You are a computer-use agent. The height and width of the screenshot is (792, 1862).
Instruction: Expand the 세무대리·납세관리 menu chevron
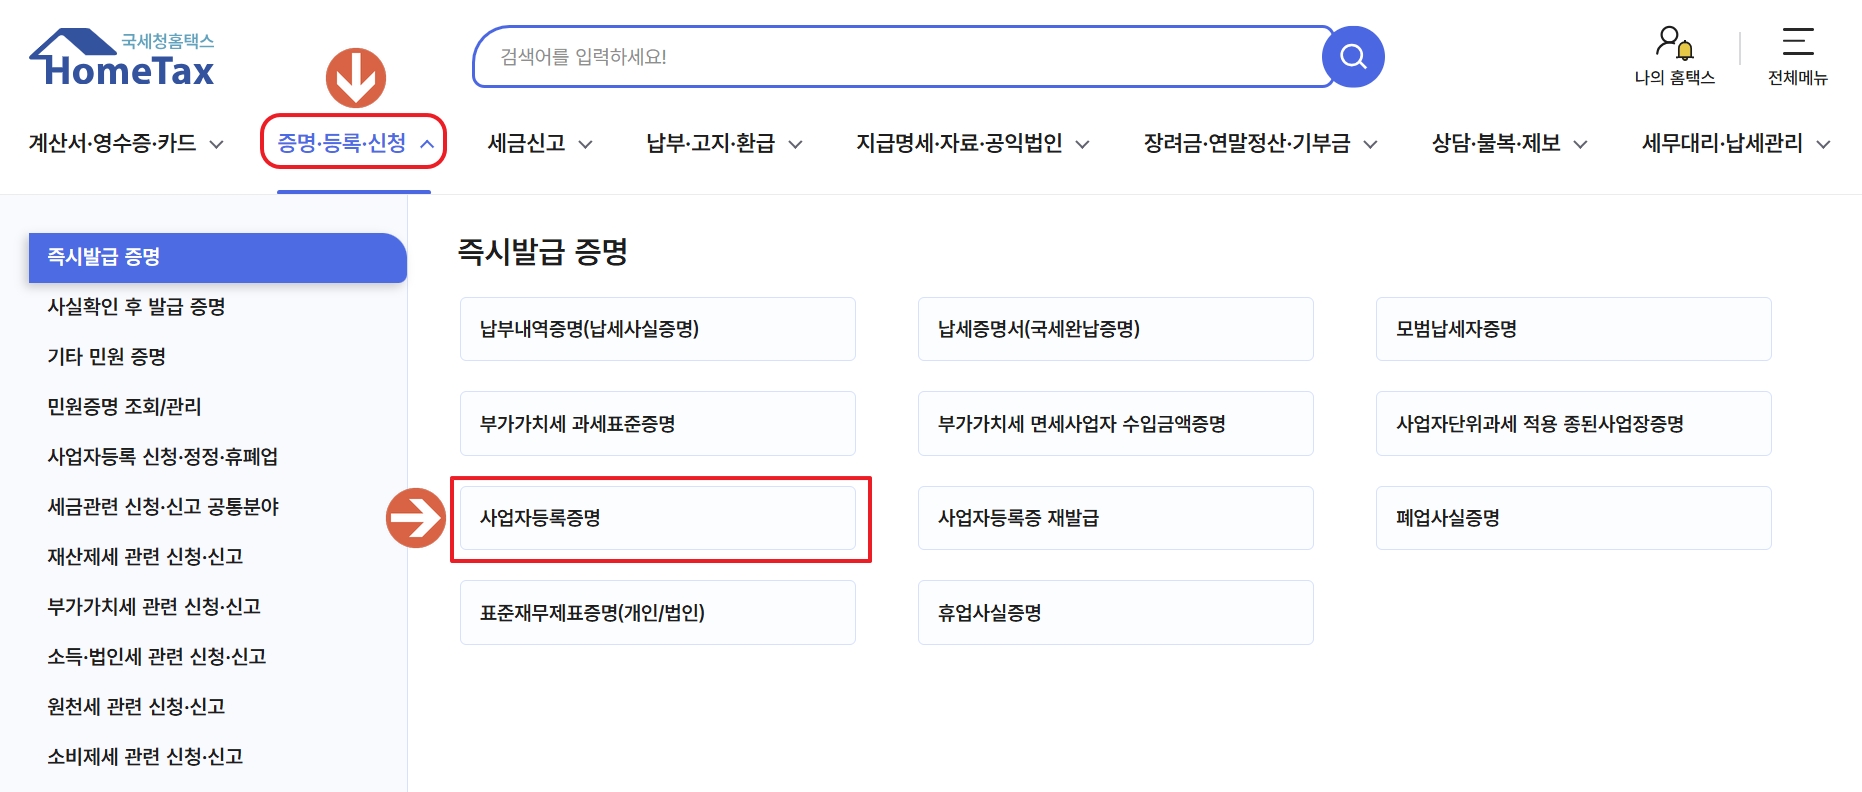pyautogui.click(x=1824, y=144)
